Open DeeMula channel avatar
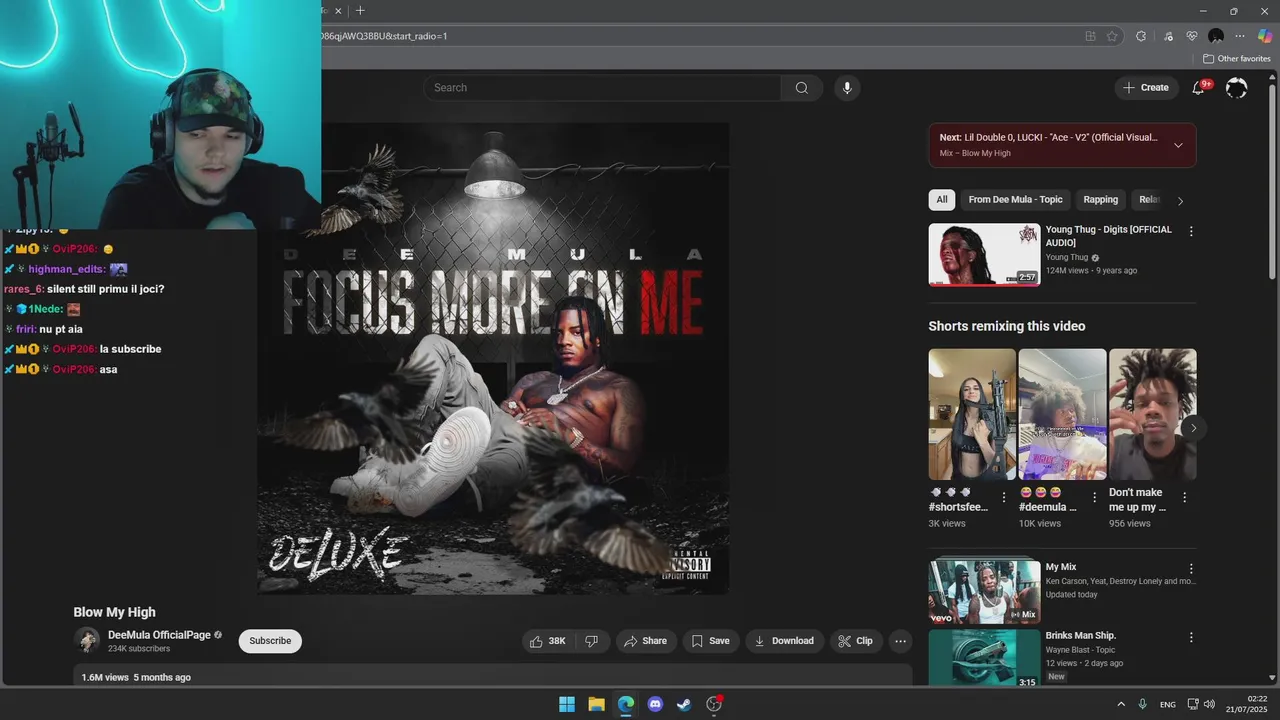The height and width of the screenshot is (720, 1280). pyautogui.click(x=87, y=641)
